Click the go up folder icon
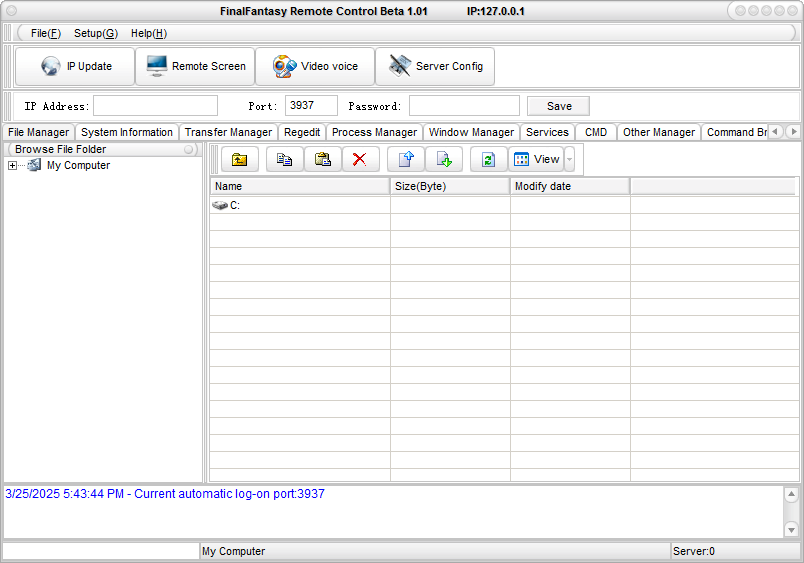Image resolution: width=804 pixels, height=563 pixels. [x=239, y=159]
